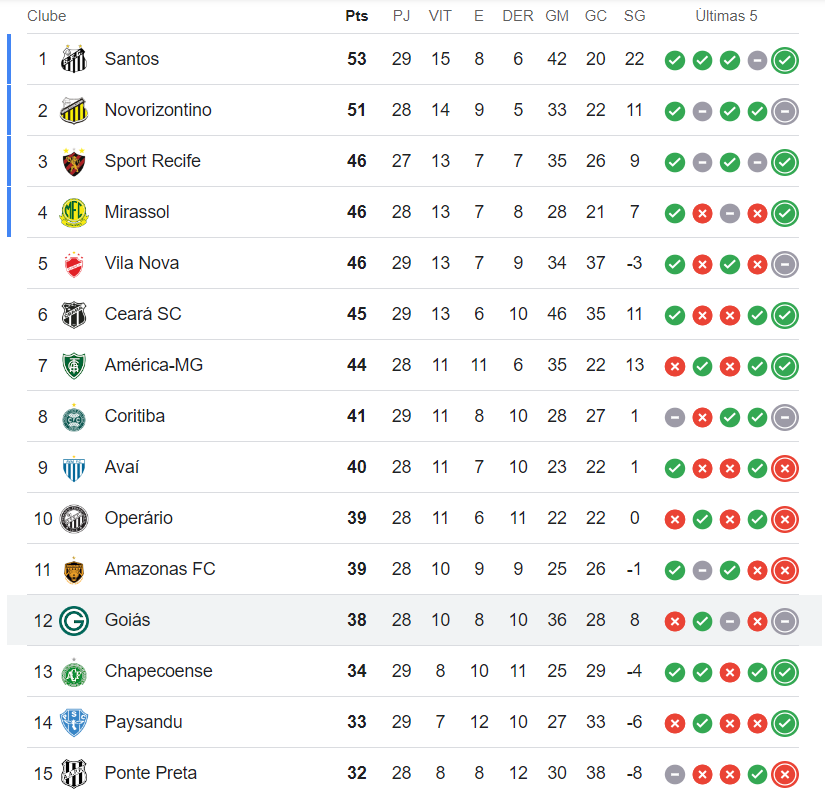Click the Pts column header
The height and width of the screenshot is (794, 825).
coord(356,16)
